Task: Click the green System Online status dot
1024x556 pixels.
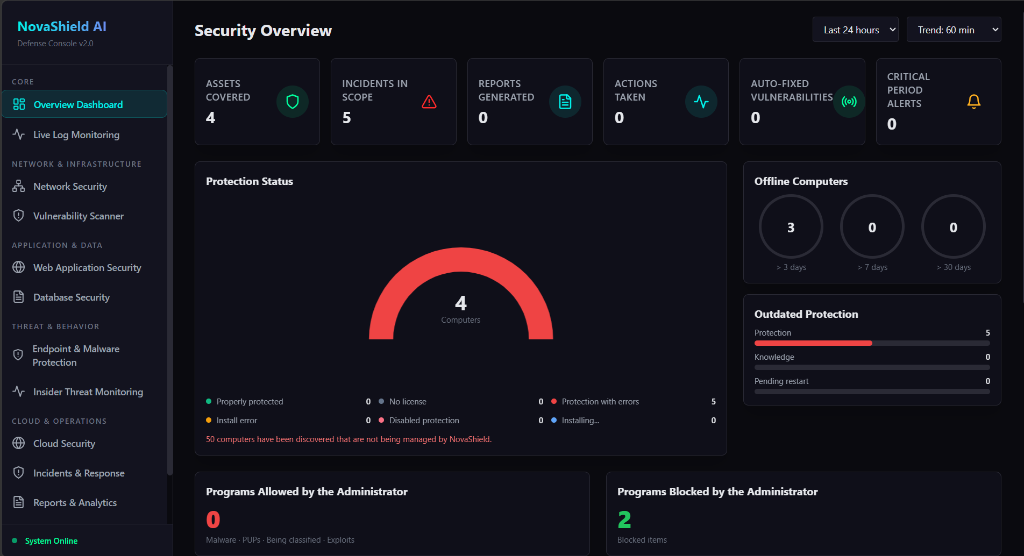Action: point(14,540)
